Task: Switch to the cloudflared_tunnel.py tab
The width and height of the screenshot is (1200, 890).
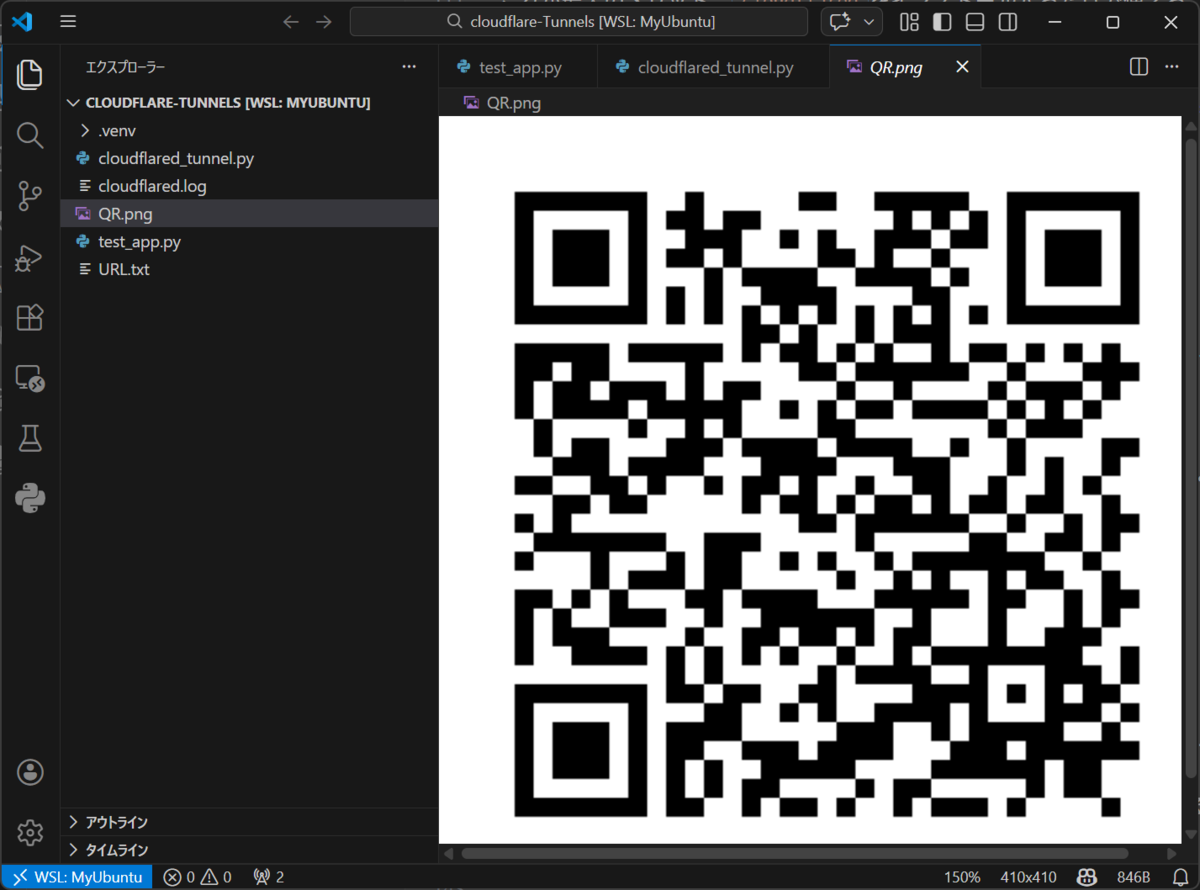Action: click(713, 67)
